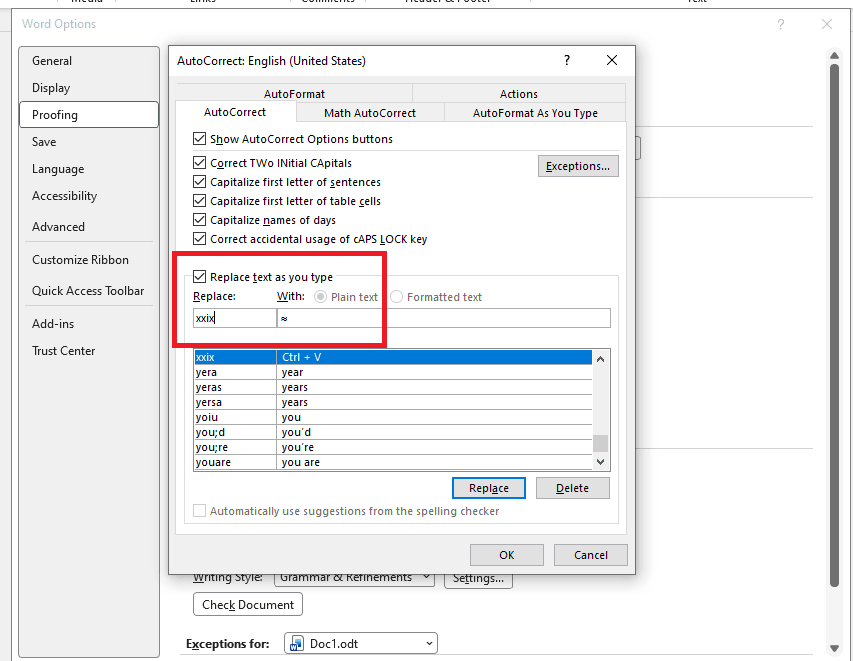The width and height of the screenshot is (853, 661).
Task: Toggle Automatically use suggestions from spelling checker
Action: coord(200,511)
